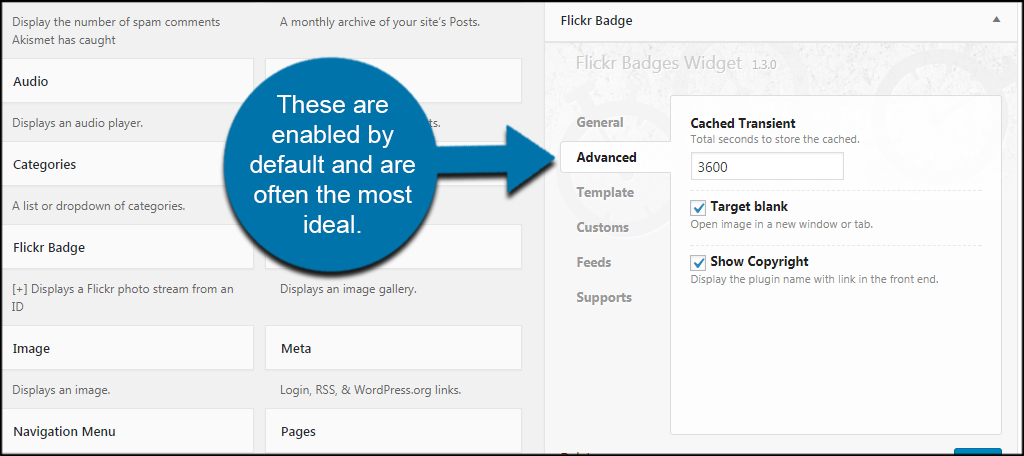Collapse the Flickr Badge widget panel arrow
This screenshot has width=1024, height=456.
[996, 20]
